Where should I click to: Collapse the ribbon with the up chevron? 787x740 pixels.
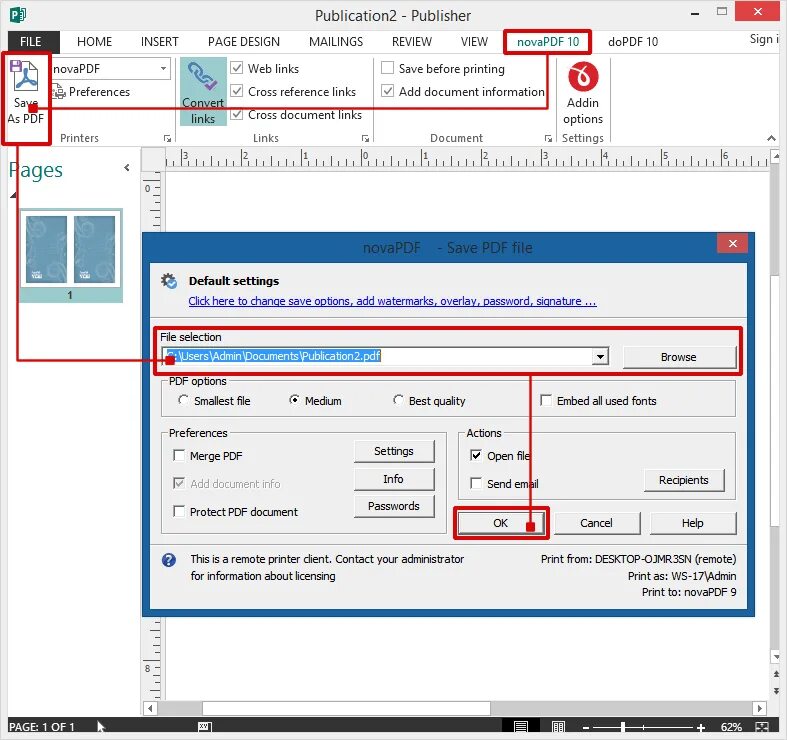(771, 138)
